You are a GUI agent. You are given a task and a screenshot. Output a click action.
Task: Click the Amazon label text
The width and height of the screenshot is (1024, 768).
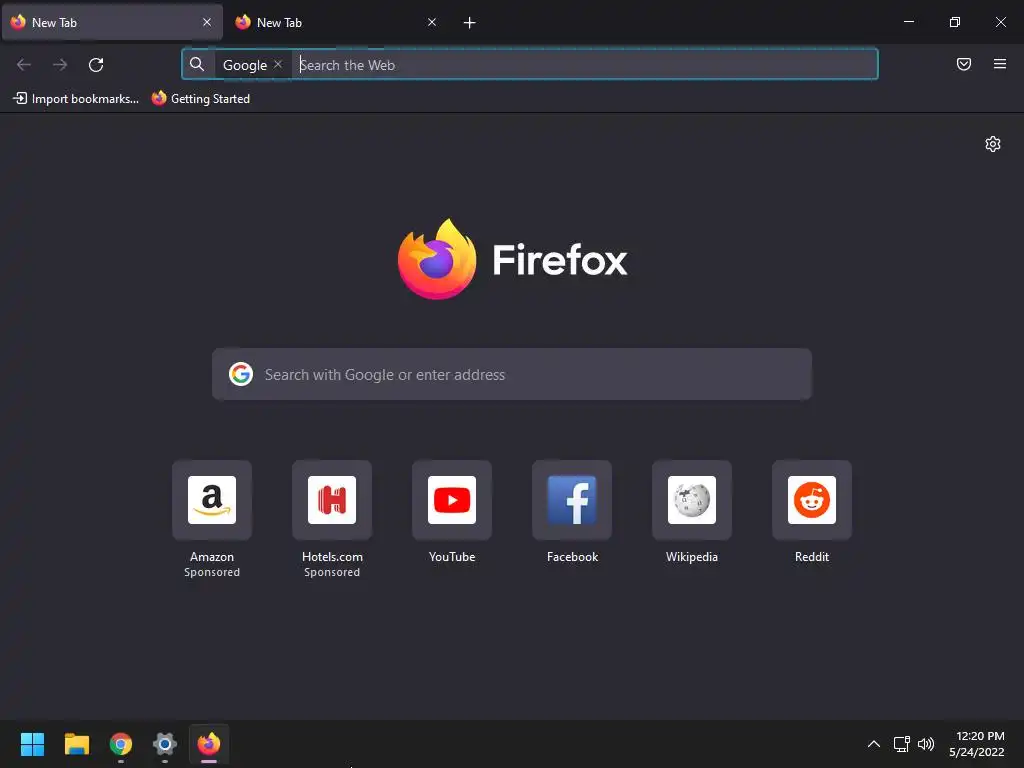[212, 557]
